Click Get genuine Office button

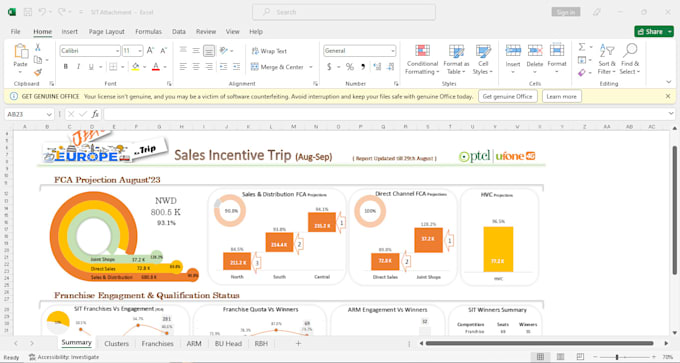tap(508, 96)
